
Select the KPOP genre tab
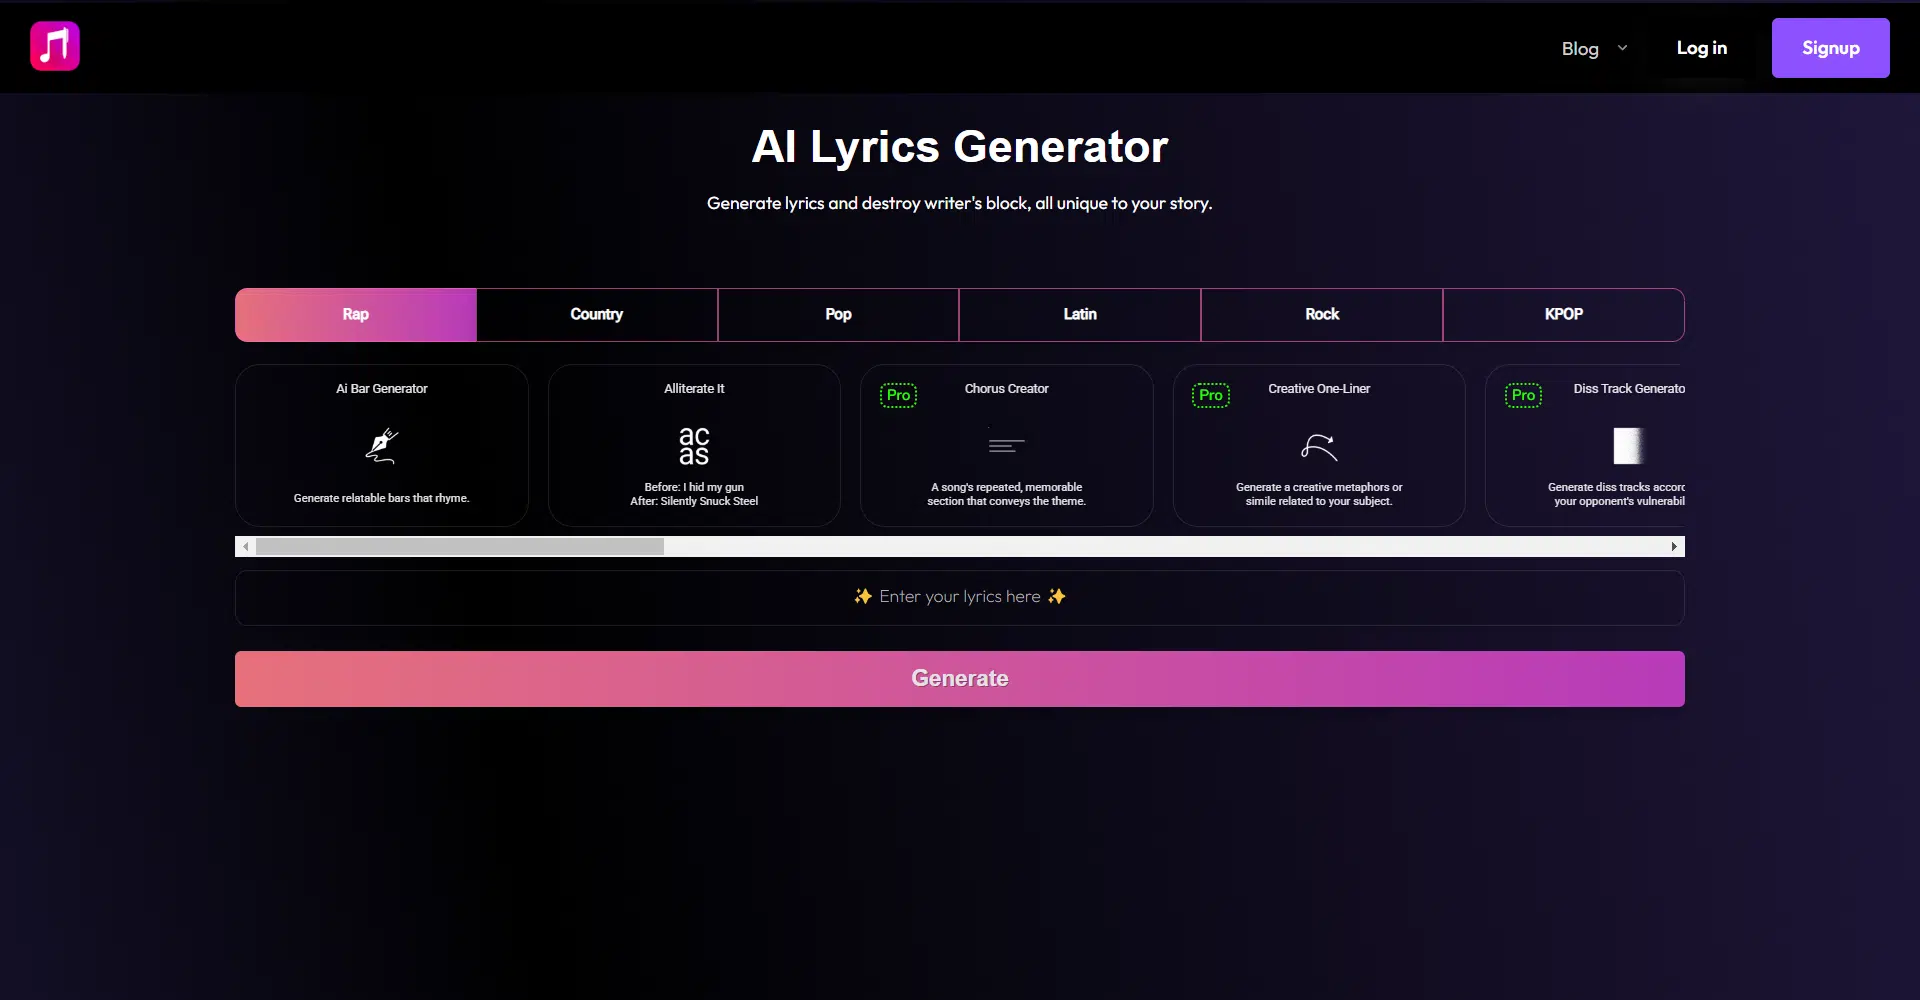[1563, 315]
